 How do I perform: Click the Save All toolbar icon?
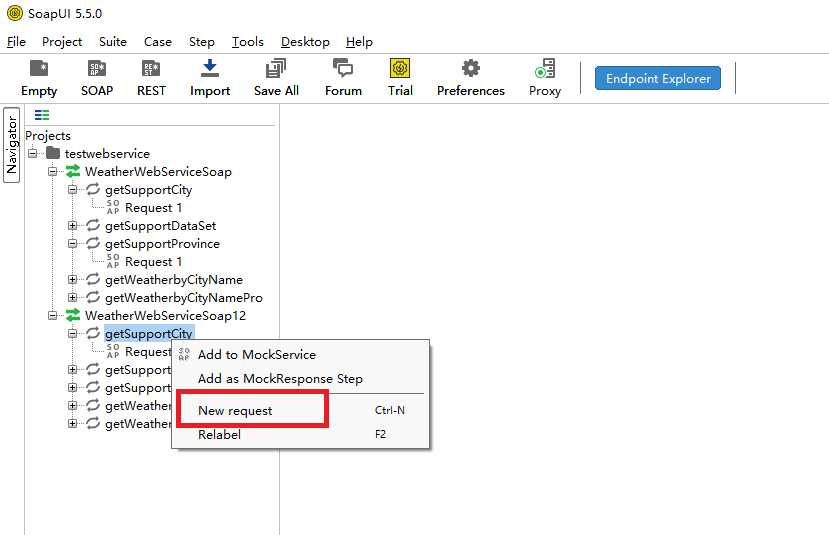pos(275,69)
